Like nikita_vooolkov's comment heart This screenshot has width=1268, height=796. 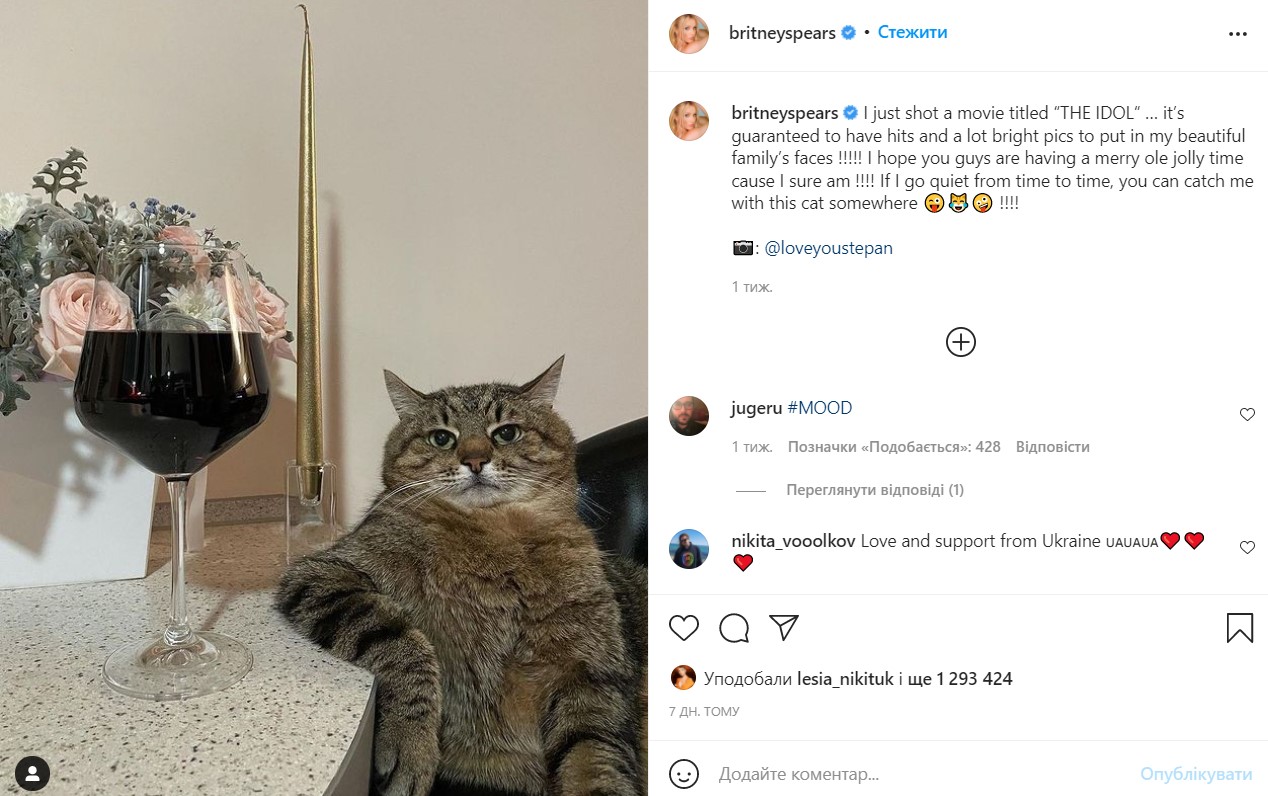1247,548
